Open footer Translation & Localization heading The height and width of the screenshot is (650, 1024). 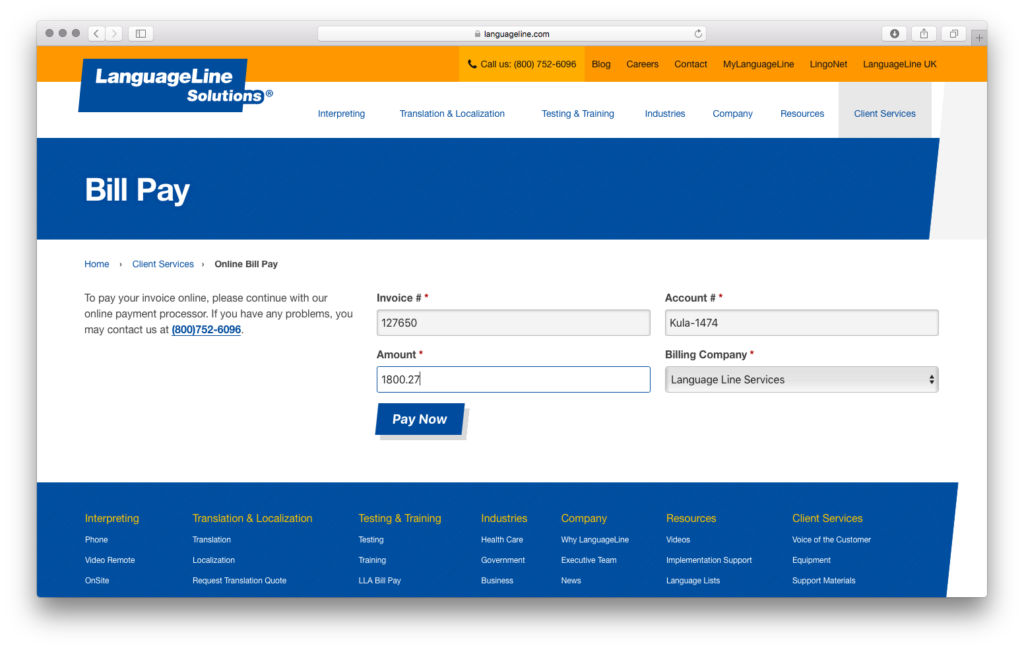point(252,518)
